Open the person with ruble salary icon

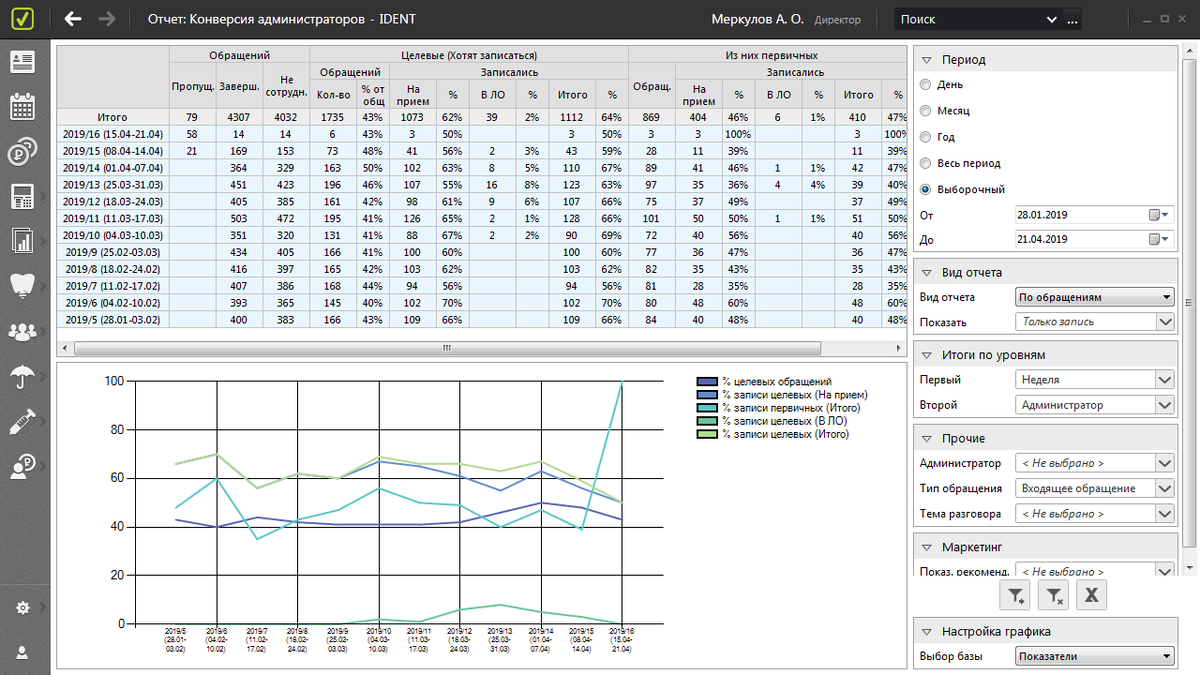tap(21, 466)
